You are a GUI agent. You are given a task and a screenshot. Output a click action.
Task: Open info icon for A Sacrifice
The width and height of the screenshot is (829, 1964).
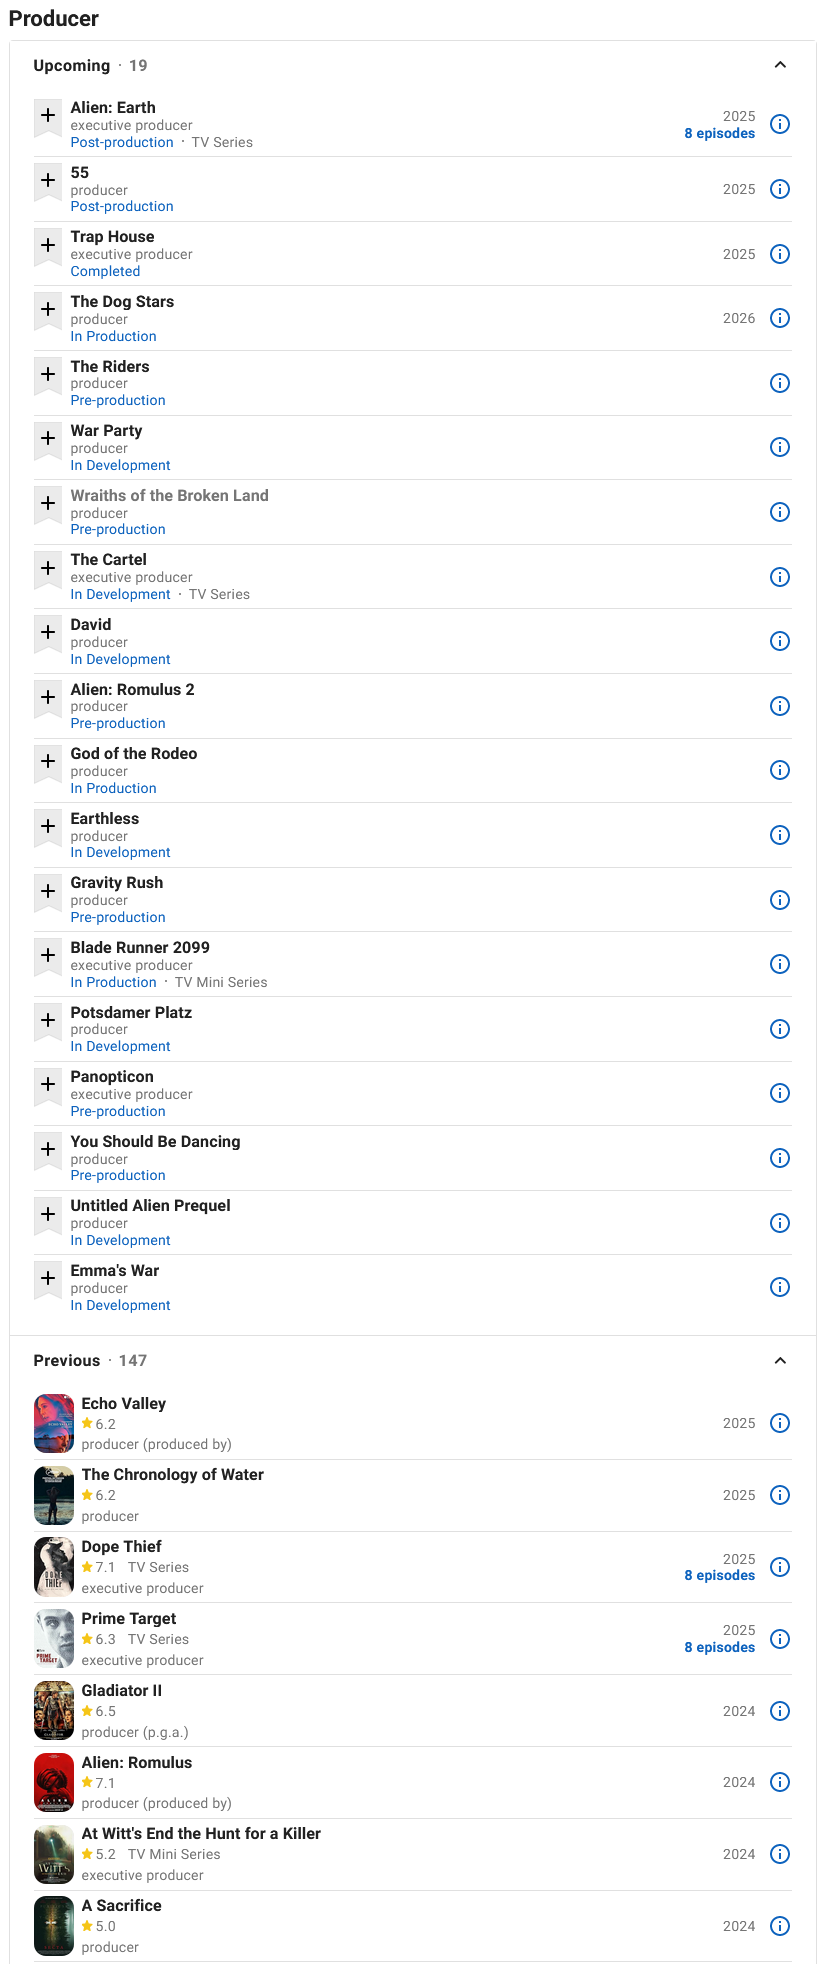pyautogui.click(x=780, y=1926)
